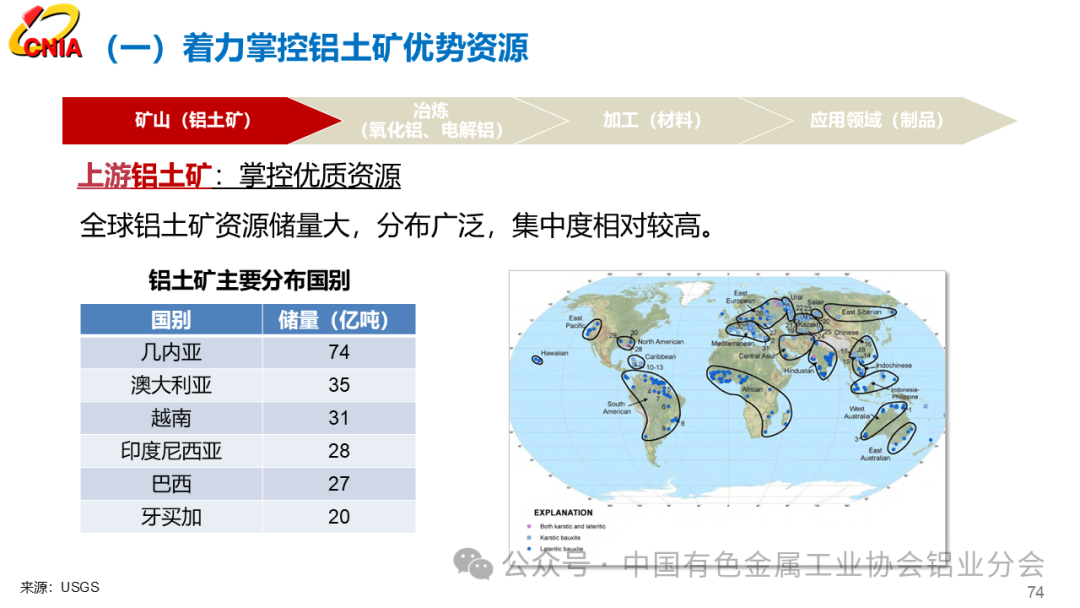Click the African label on map

click(752, 389)
